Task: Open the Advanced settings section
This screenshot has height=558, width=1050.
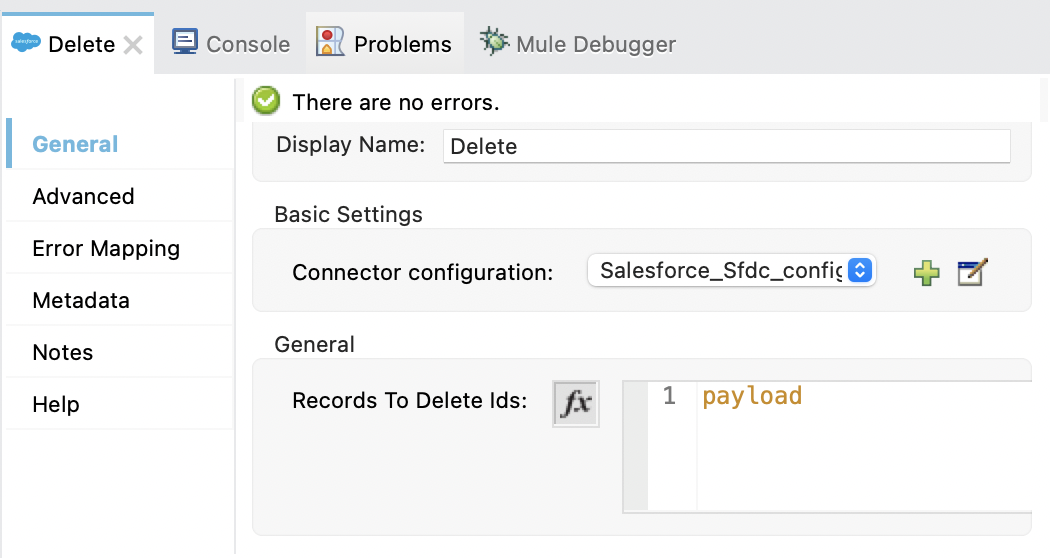Action: click(83, 196)
